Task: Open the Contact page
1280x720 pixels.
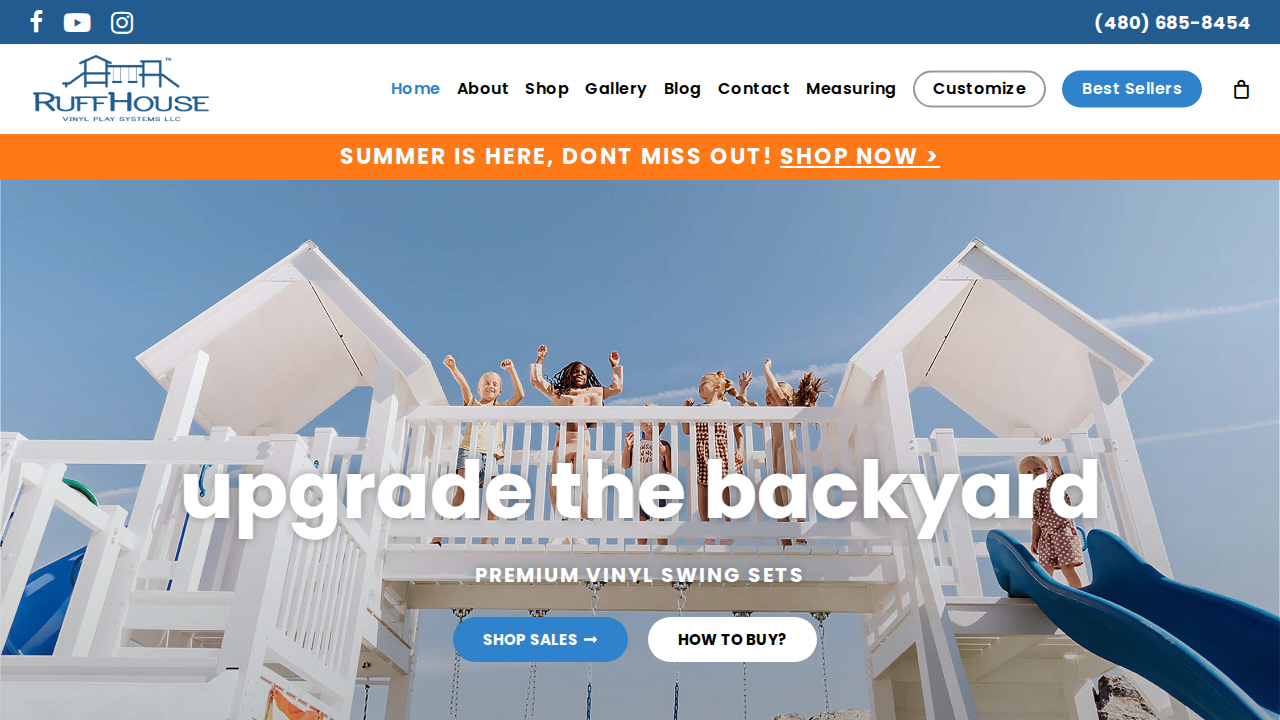Action: pos(754,89)
